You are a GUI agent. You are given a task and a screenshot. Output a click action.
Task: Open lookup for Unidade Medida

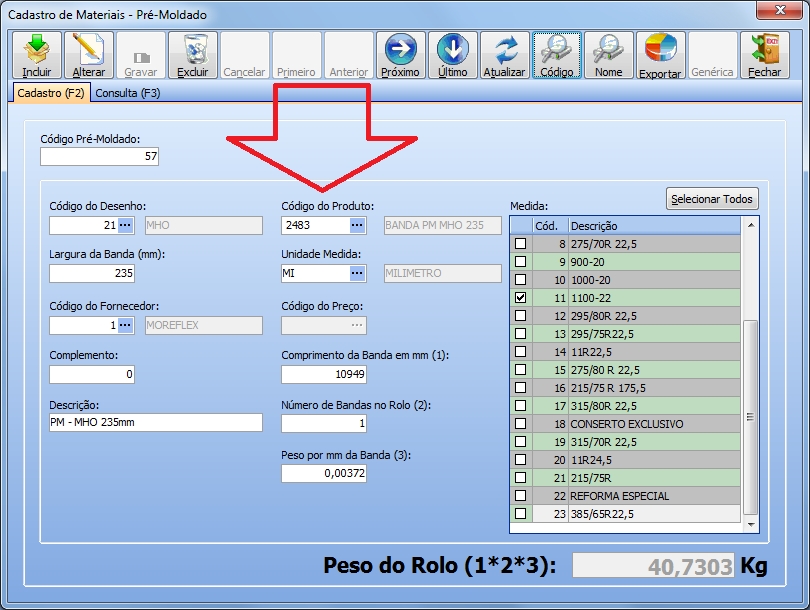pos(358,273)
